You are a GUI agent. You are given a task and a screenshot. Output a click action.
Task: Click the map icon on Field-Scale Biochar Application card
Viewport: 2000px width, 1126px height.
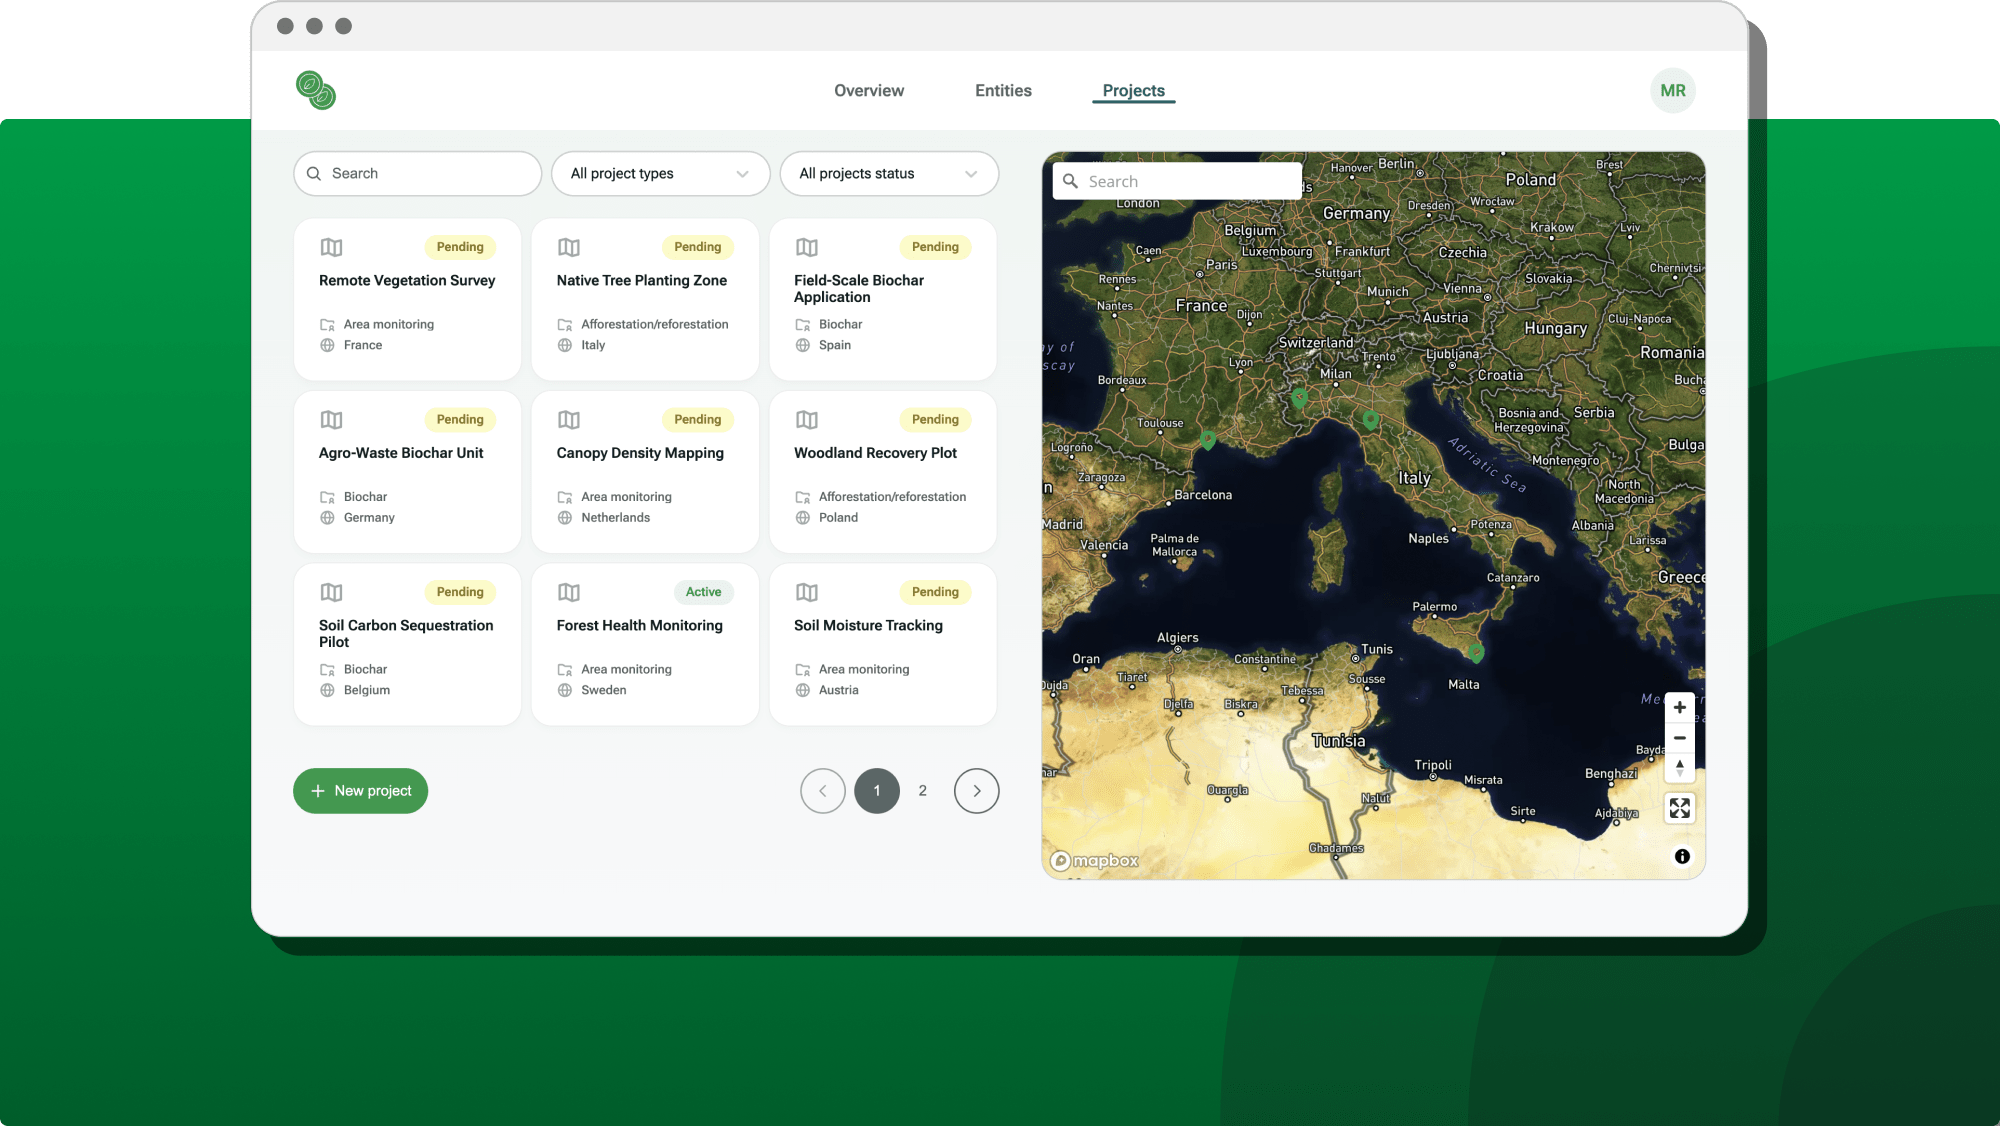tap(807, 247)
